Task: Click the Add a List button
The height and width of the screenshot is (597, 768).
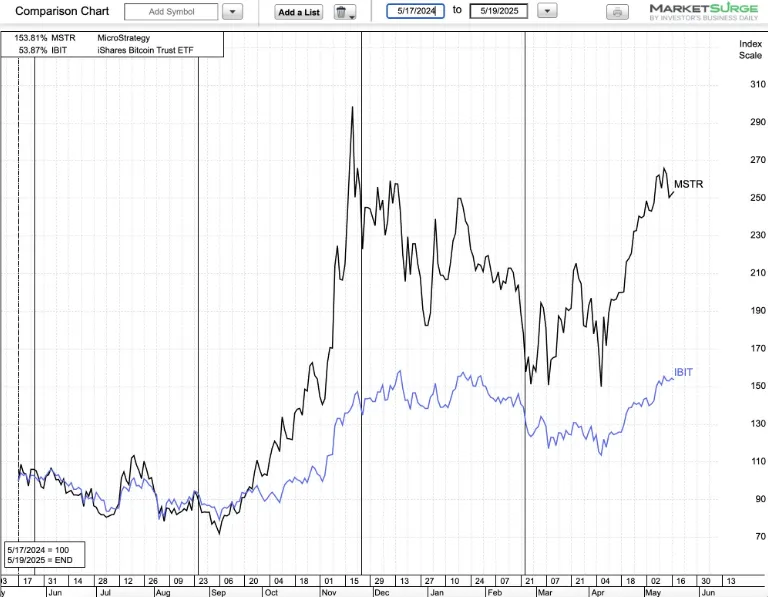Action: 299,12
